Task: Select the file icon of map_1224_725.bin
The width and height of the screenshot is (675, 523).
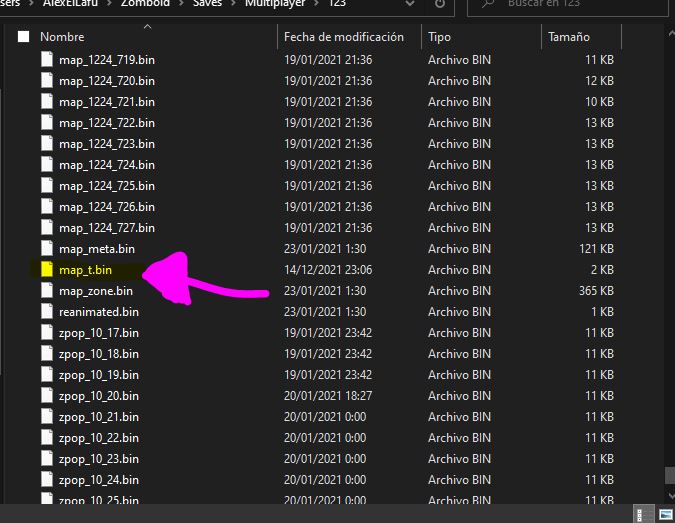Action: click(x=47, y=186)
